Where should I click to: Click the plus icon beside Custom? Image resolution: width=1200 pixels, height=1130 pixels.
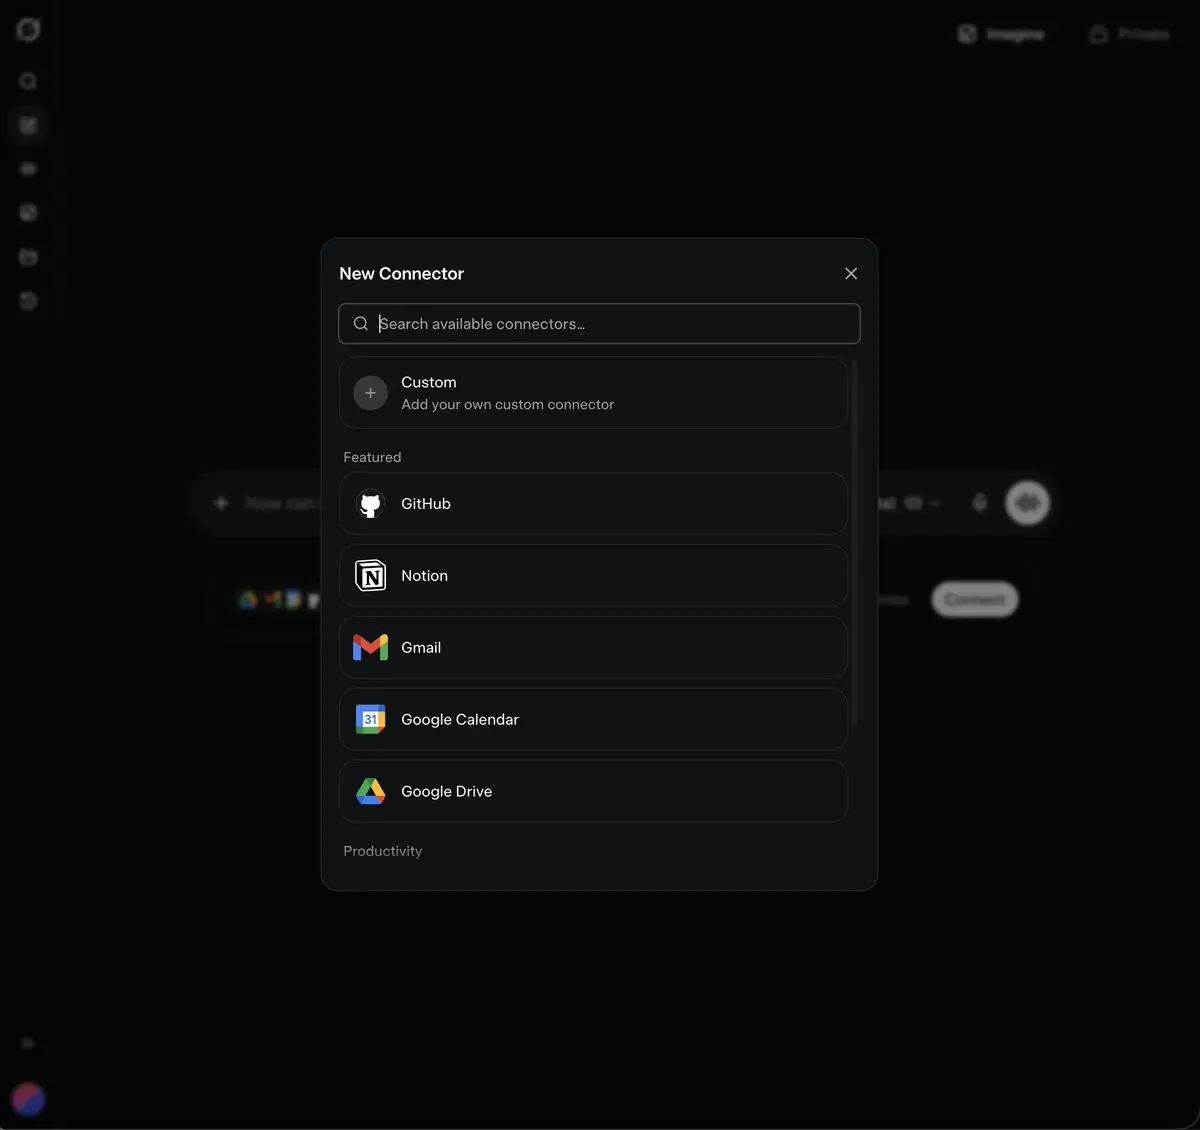pyautogui.click(x=370, y=393)
